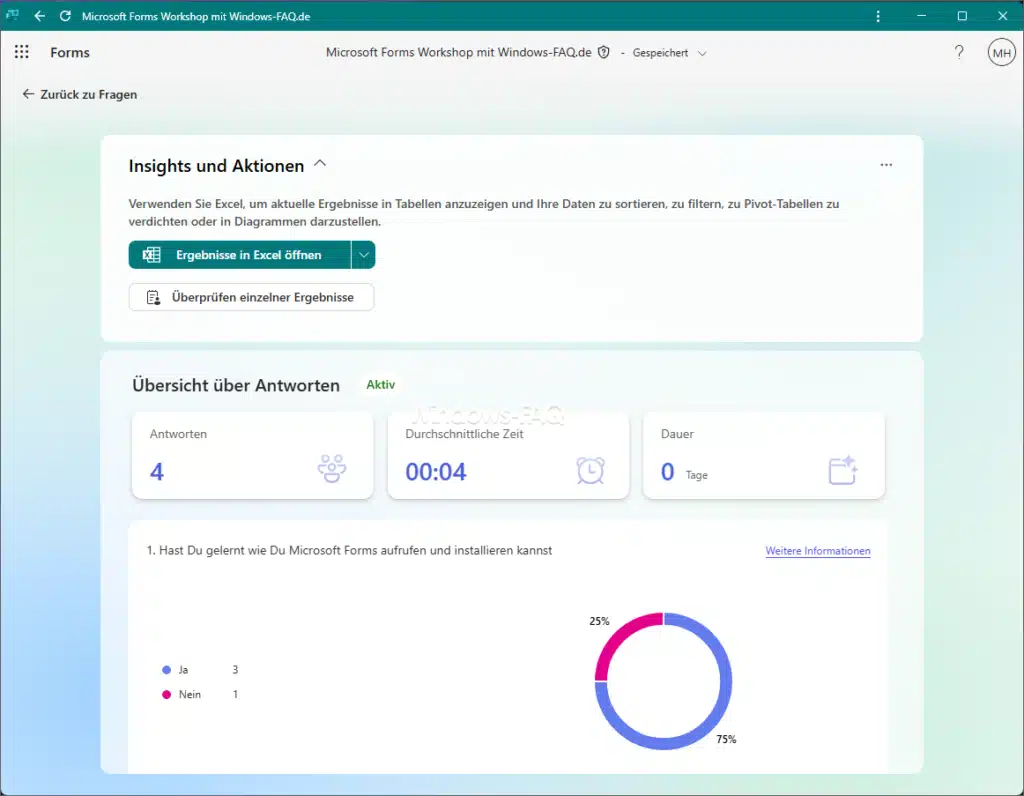1024x796 pixels.
Task: Click the Aktiv status label
Action: 381,385
